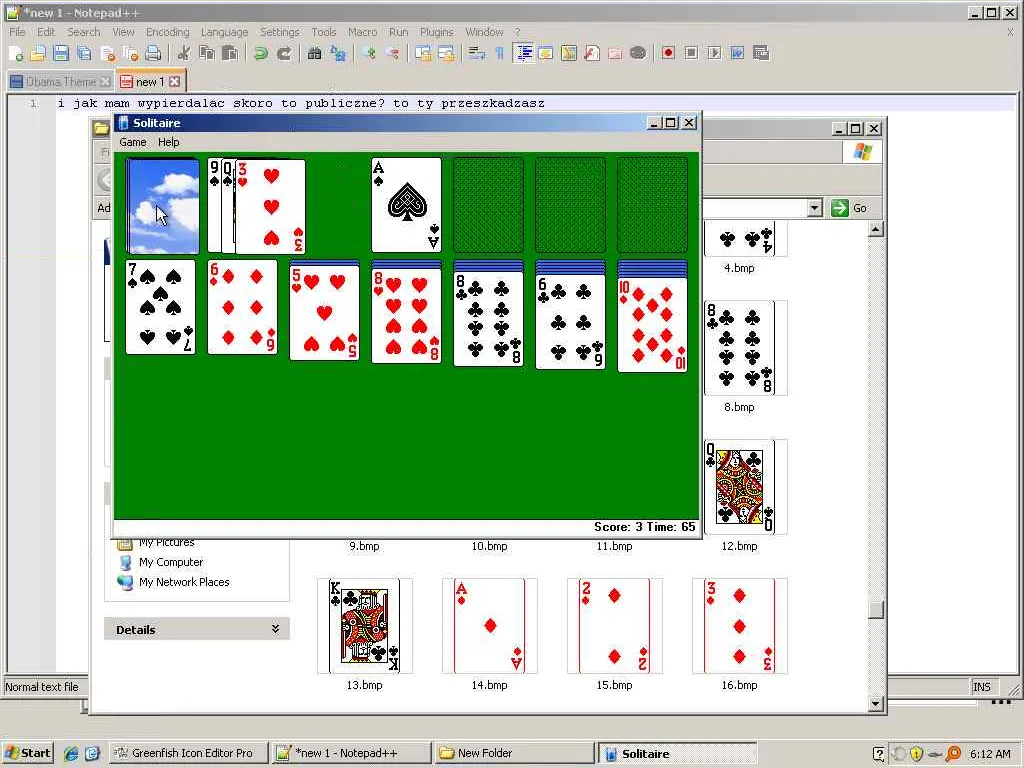Click the Playback macro icon
This screenshot has width=1024, height=768.
point(714,54)
